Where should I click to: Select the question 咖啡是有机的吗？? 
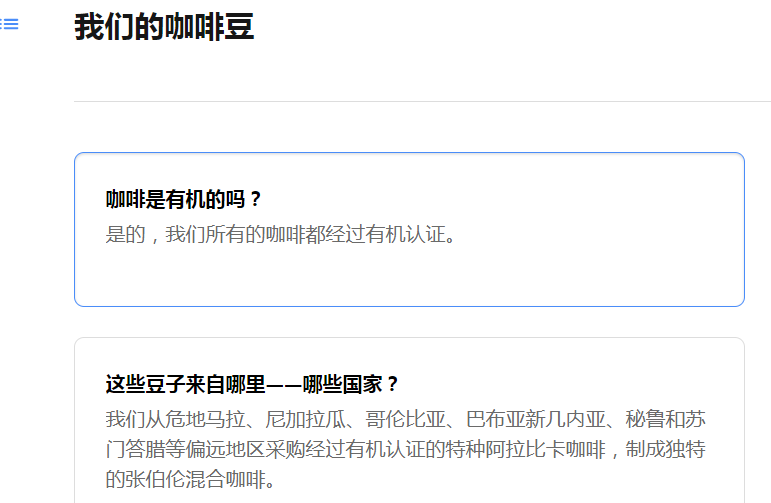184,199
